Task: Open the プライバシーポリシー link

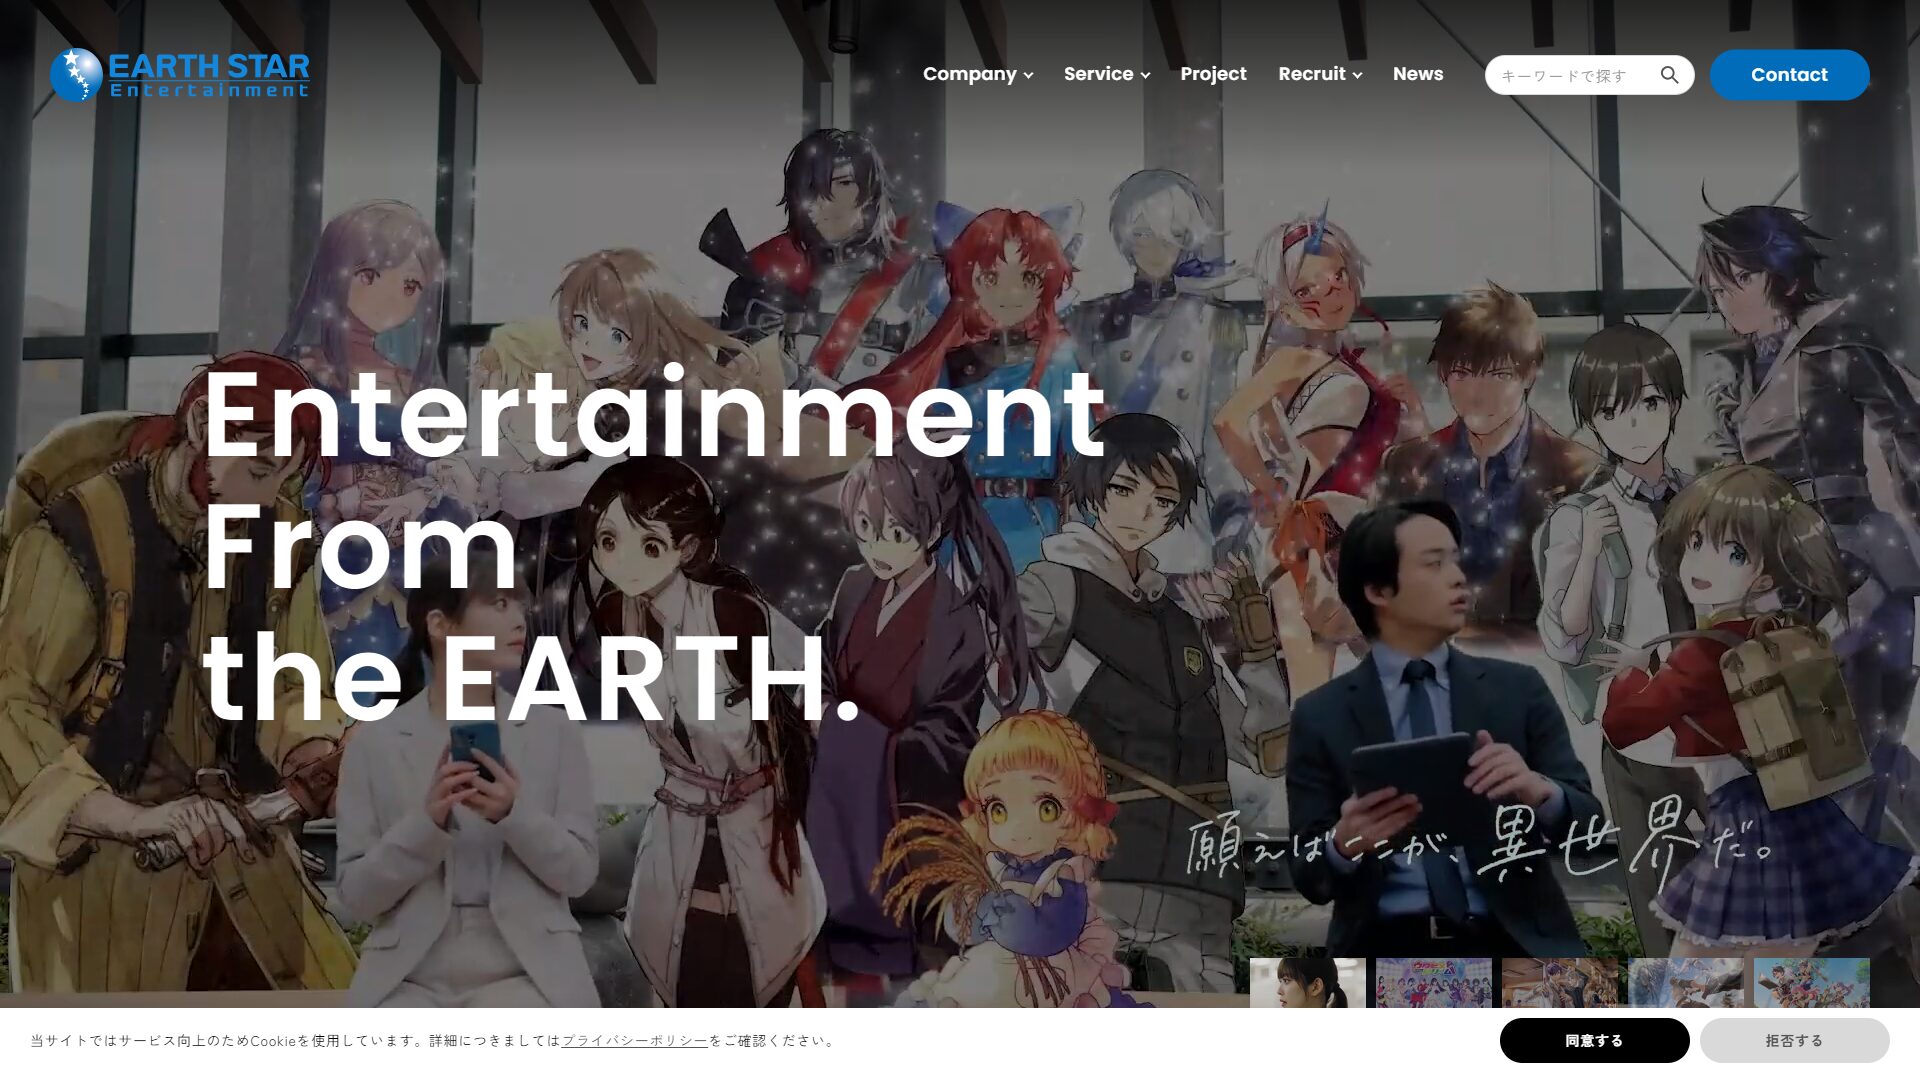Action: (634, 1040)
